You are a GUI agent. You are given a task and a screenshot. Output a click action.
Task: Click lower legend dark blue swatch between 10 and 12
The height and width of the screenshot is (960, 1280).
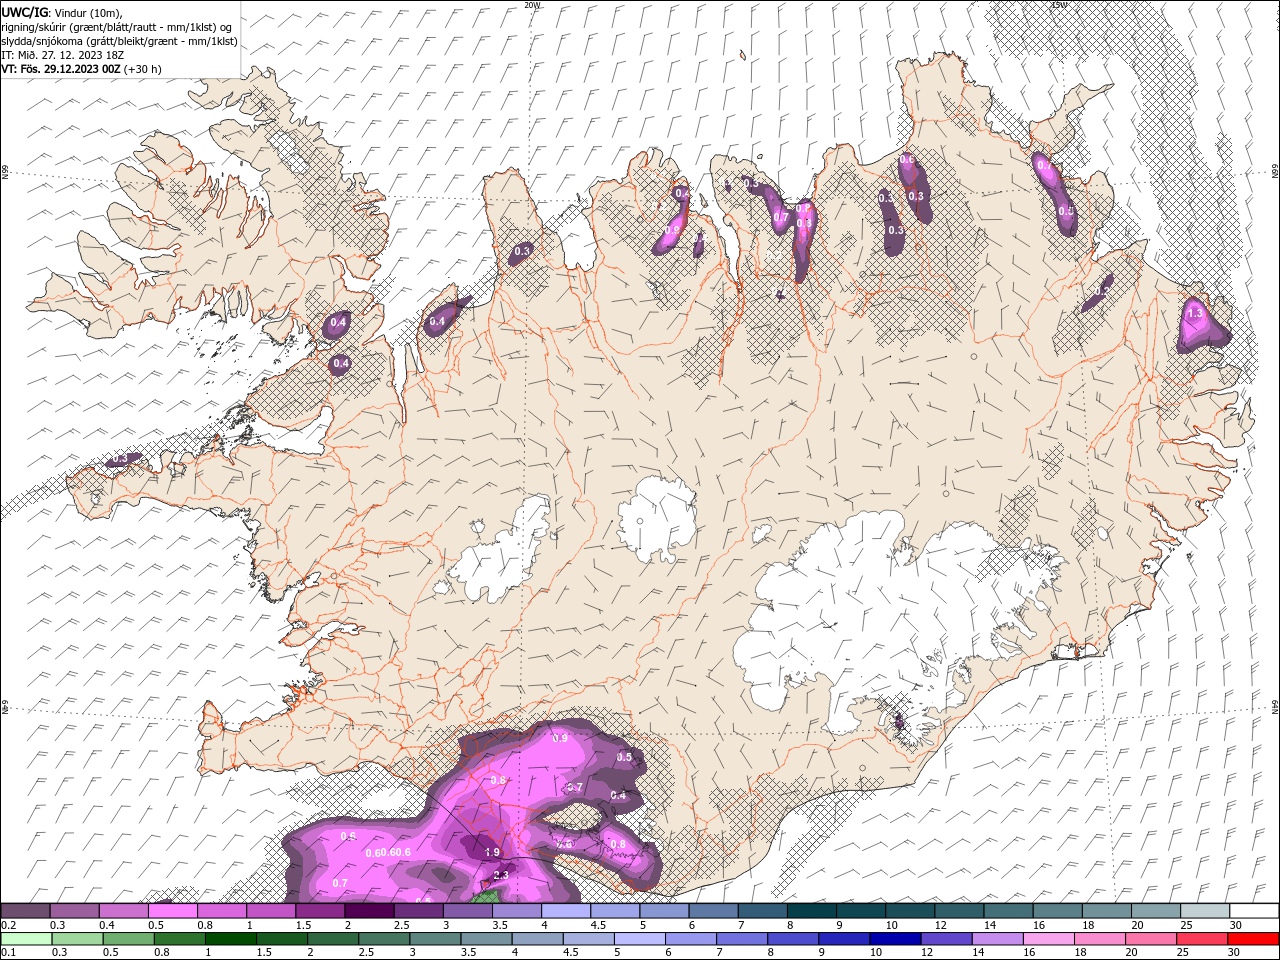pos(893,938)
